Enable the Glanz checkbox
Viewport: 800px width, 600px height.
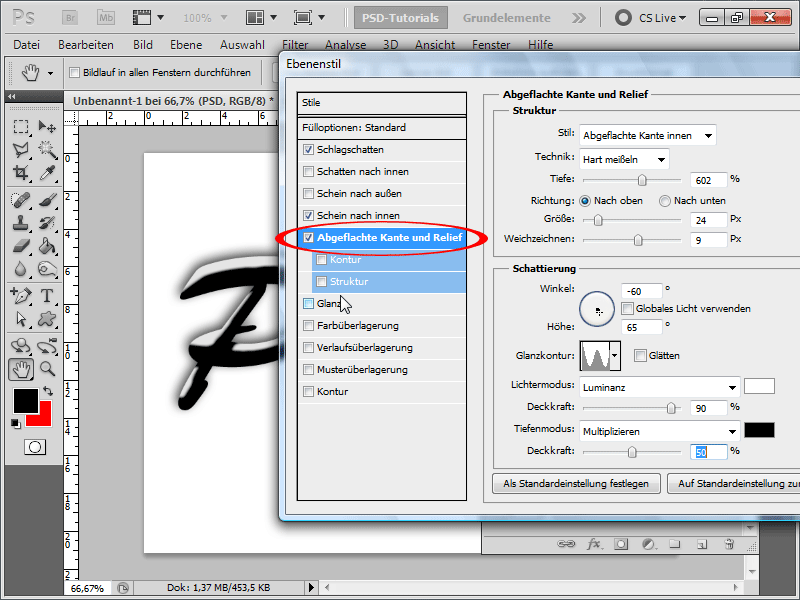pos(308,304)
